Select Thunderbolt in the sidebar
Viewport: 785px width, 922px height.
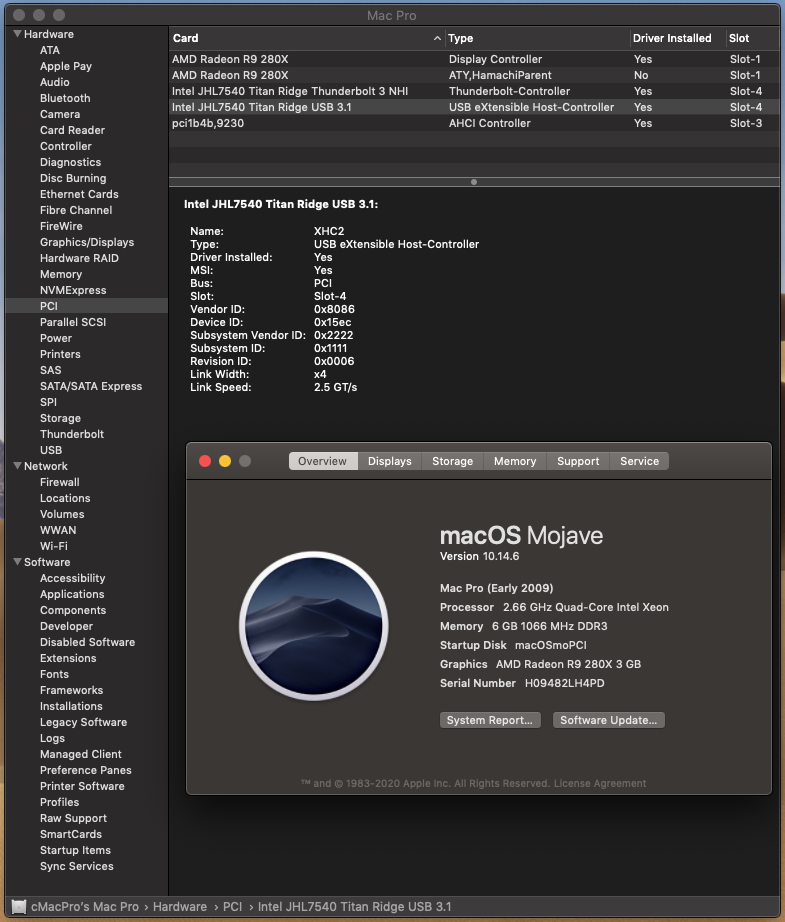(x=72, y=434)
